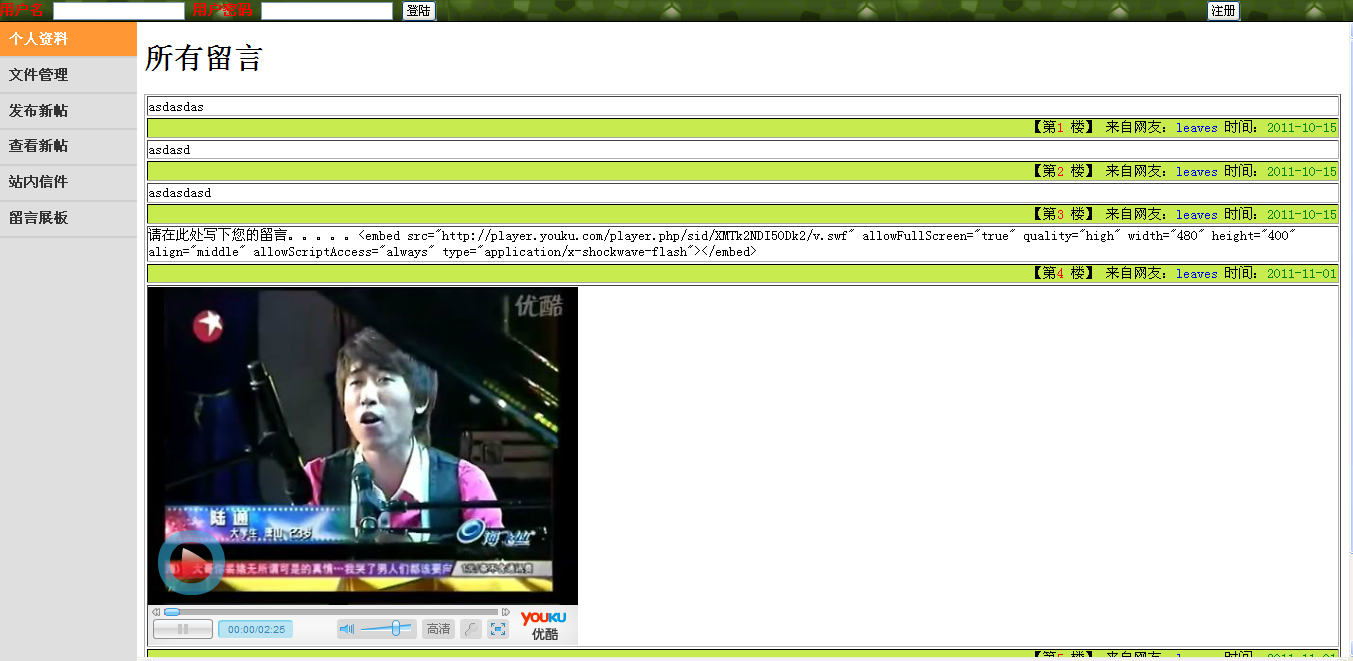The height and width of the screenshot is (661, 1353).
Task: Click the embed code message in post 4
Action: coord(722,243)
